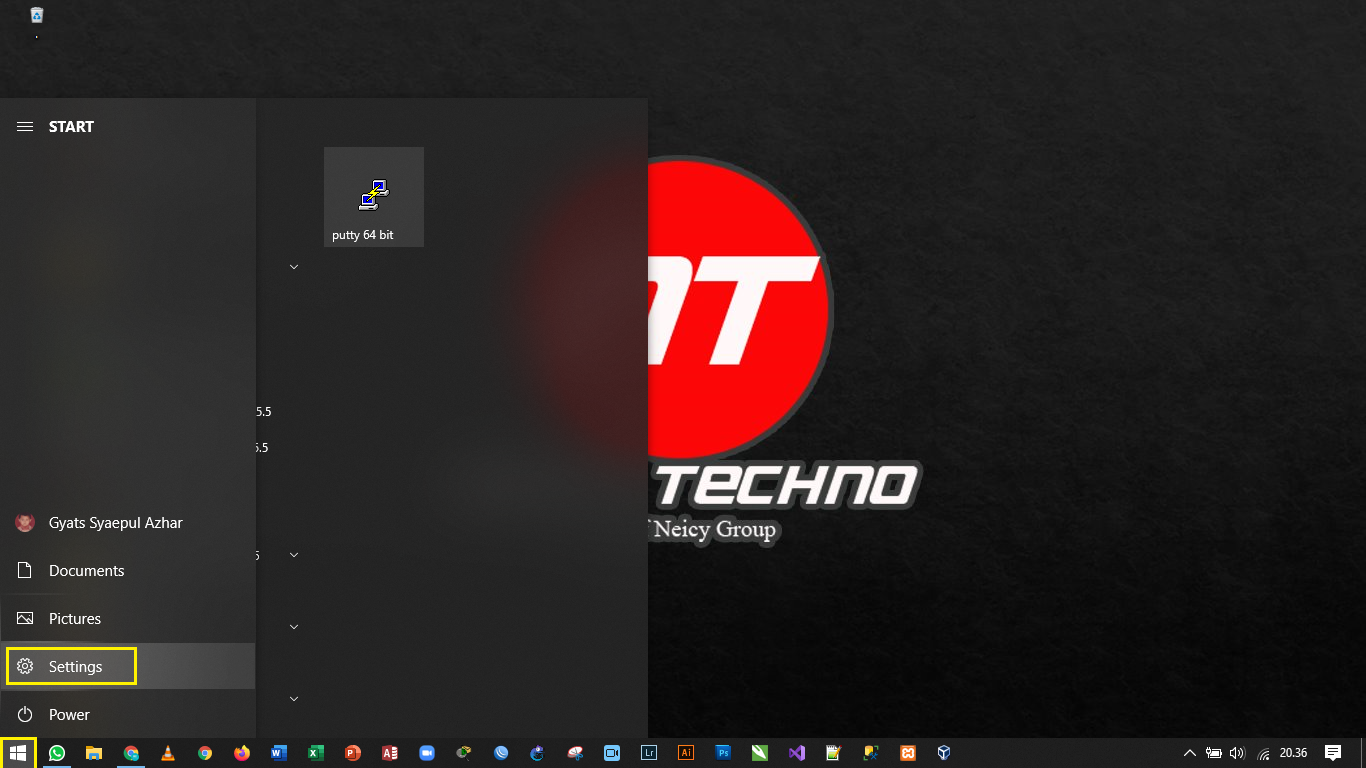This screenshot has width=1366, height=768.
Task: Open PowerPoint from the taskbar
Action: [353, 753]
